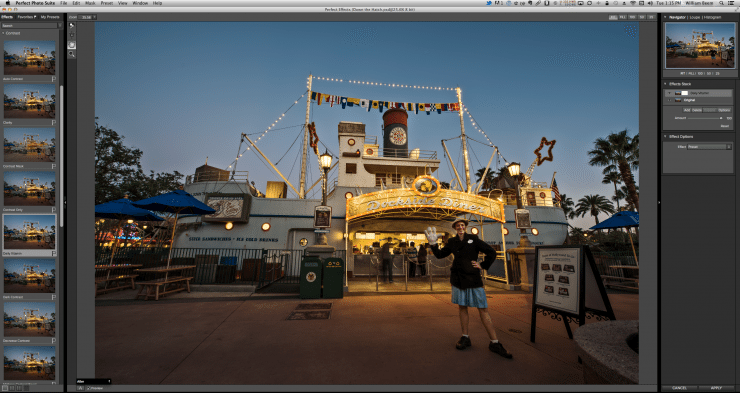The height and width of the screenshot is (393, 740).
Task: Open the Help menu
Action: point(158,3)
